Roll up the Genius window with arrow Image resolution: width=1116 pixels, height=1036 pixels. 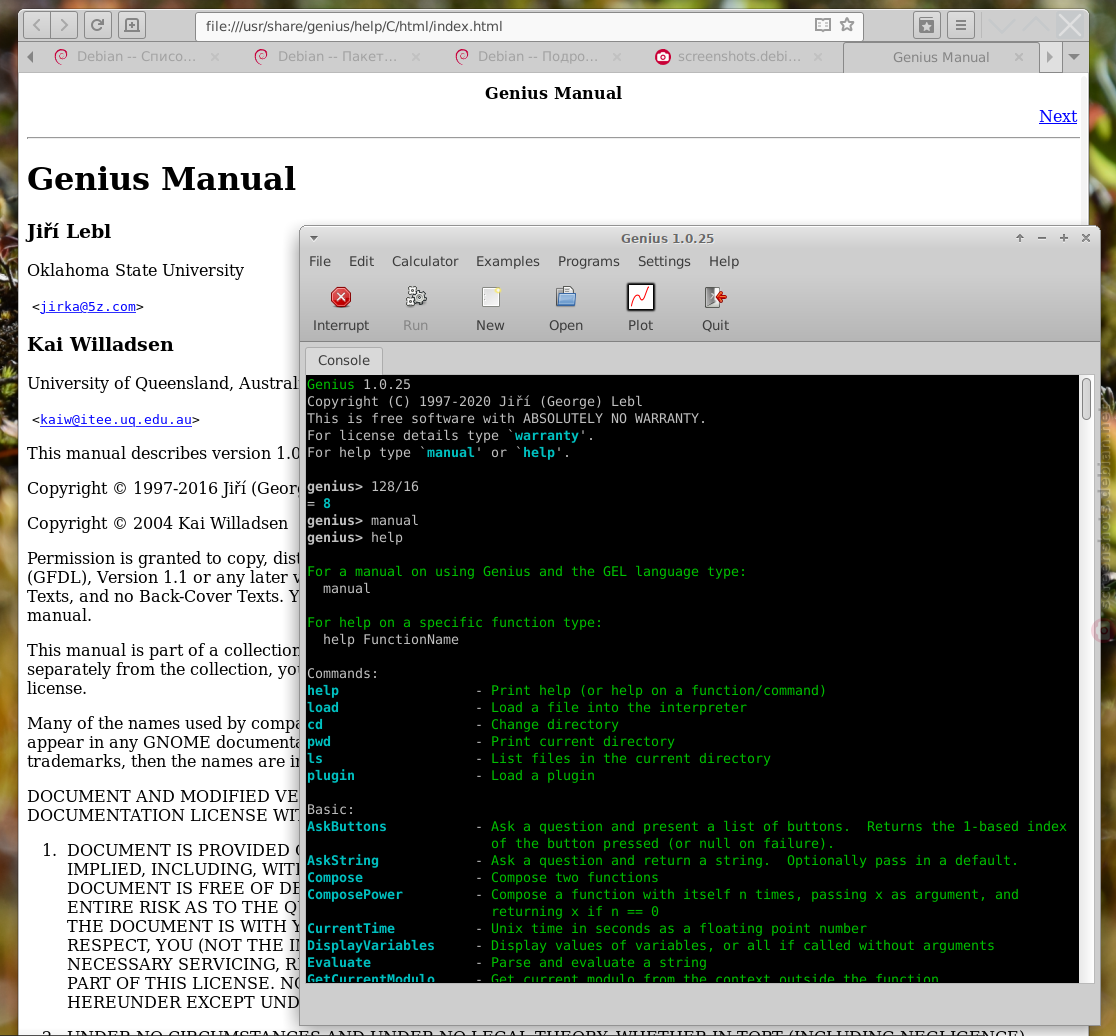[1020, 238]
